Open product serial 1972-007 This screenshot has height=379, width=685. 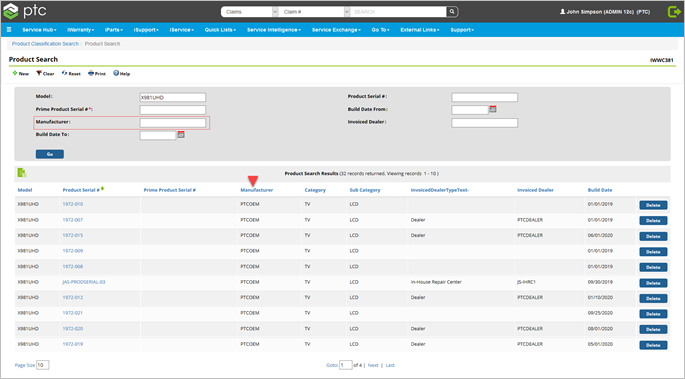pyautogui.click(x=73, y=220)
